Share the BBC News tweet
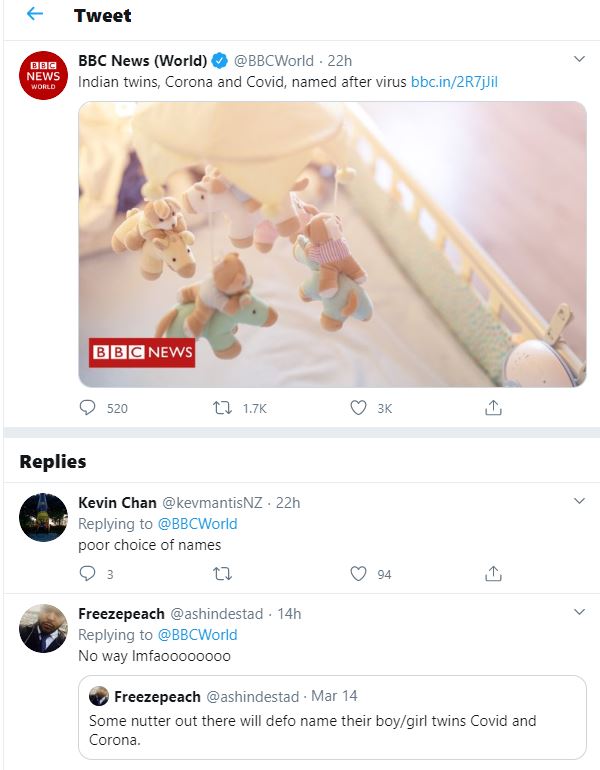 (493, 408)
